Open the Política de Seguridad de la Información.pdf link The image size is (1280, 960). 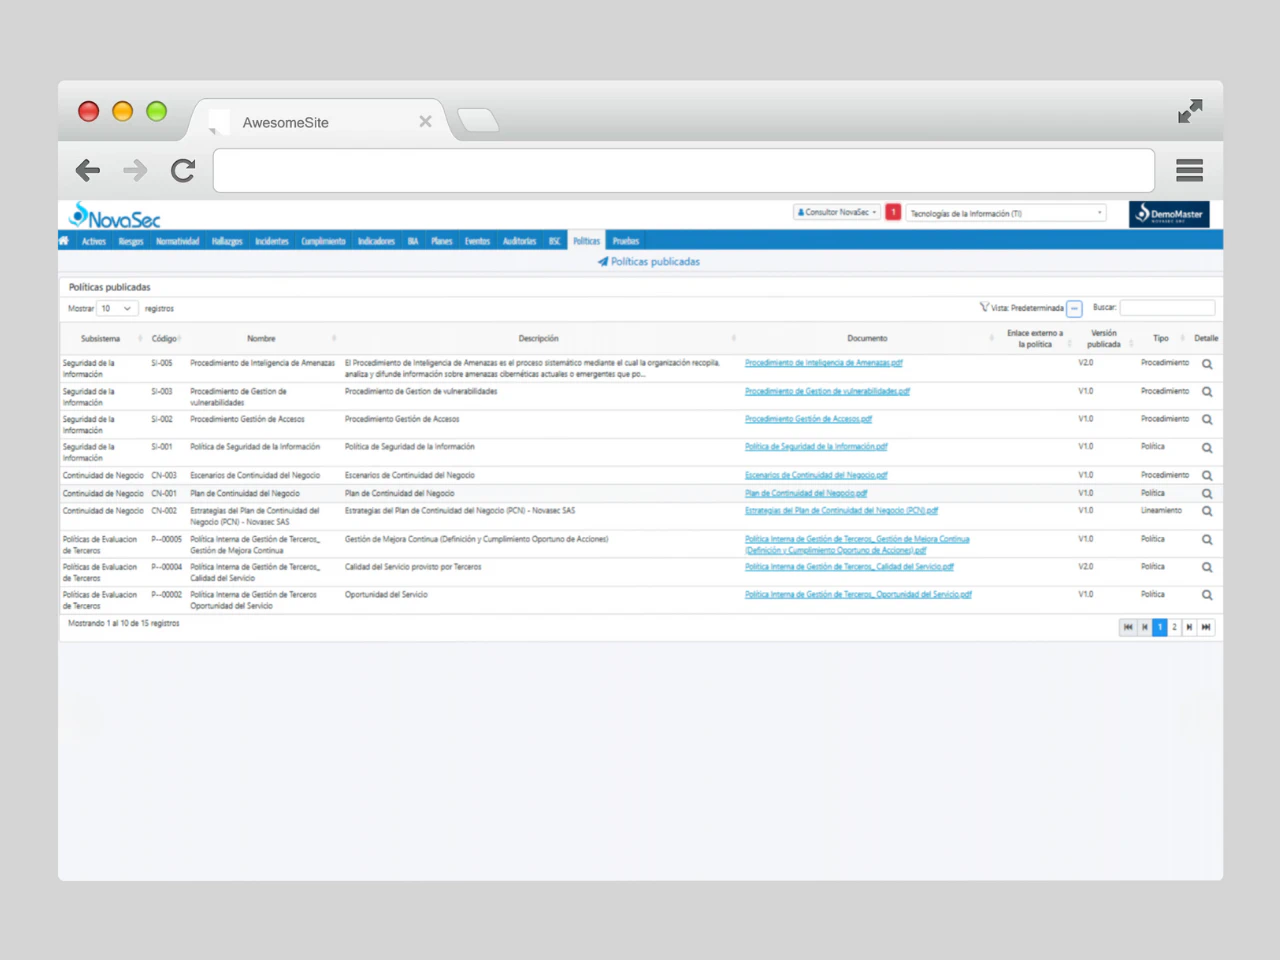816,446
